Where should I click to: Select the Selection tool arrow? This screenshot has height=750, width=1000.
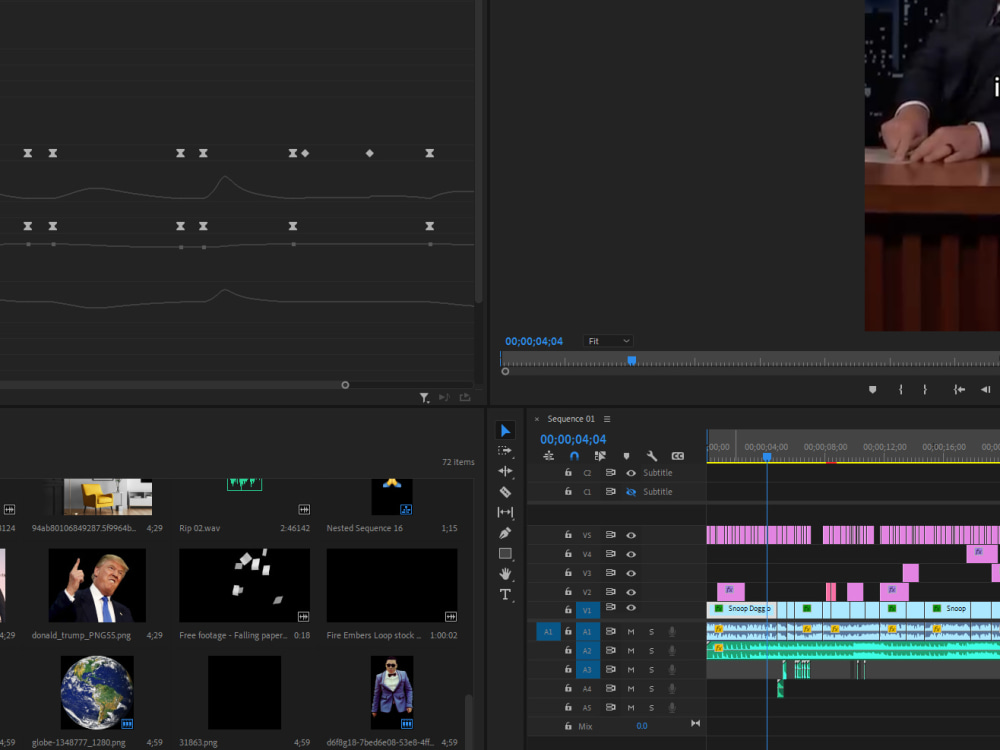coord(505,430)
